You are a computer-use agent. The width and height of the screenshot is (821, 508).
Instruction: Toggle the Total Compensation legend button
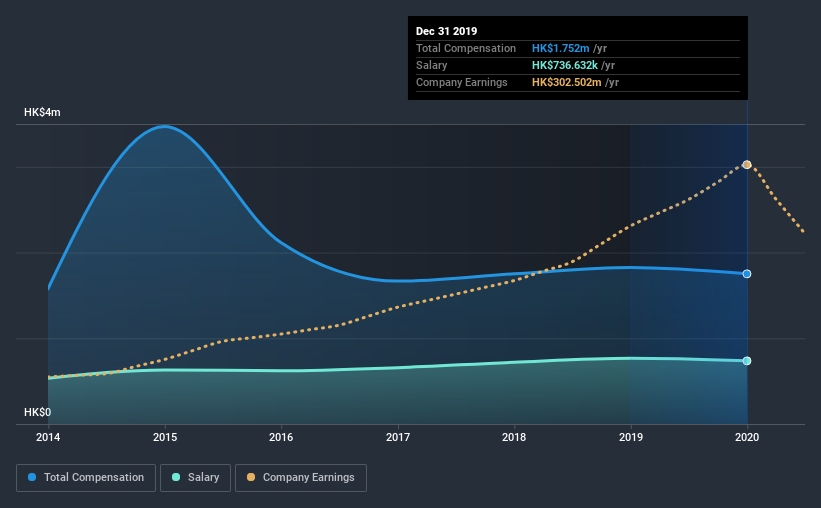pos(86,478)
